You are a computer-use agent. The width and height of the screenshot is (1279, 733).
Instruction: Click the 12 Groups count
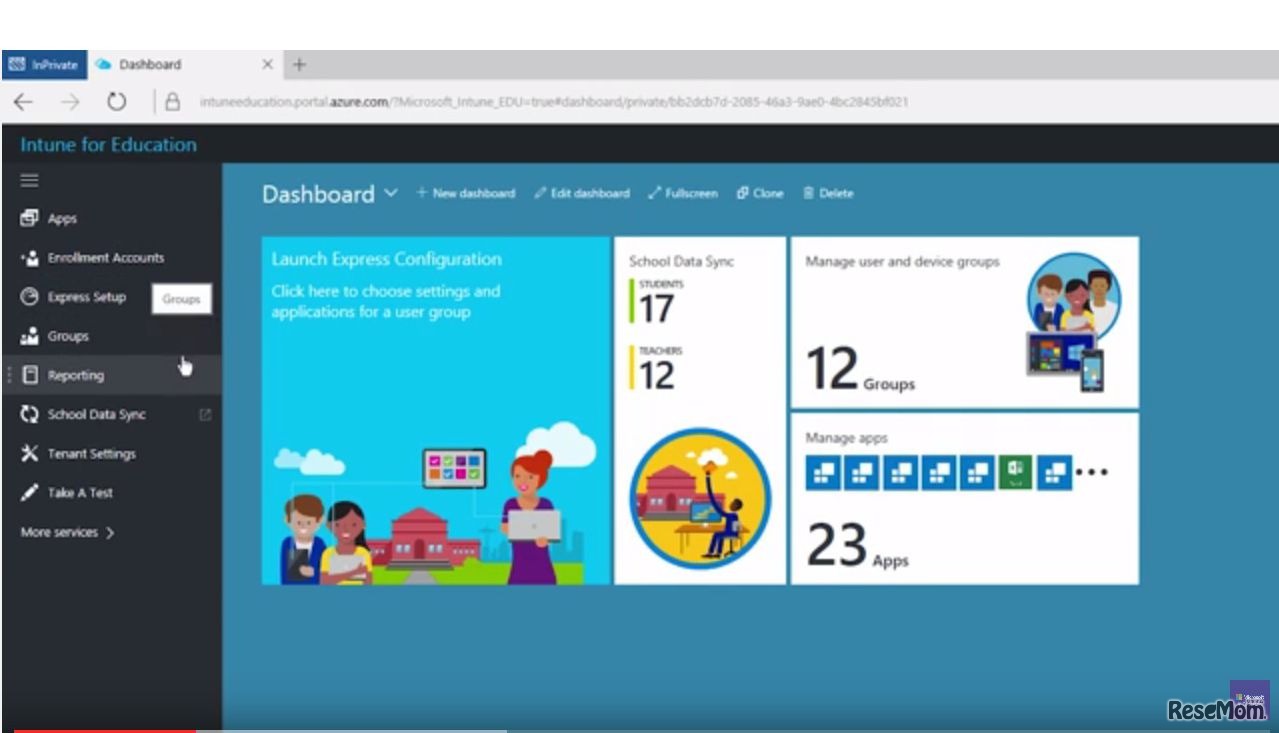click(x=860, y=369)
